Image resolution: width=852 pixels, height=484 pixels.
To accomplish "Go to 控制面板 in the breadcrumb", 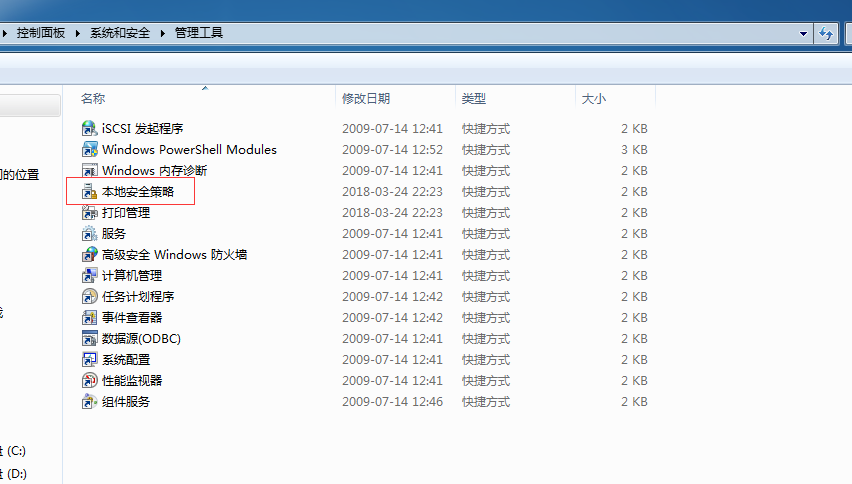I will click(x=41, y=33).
